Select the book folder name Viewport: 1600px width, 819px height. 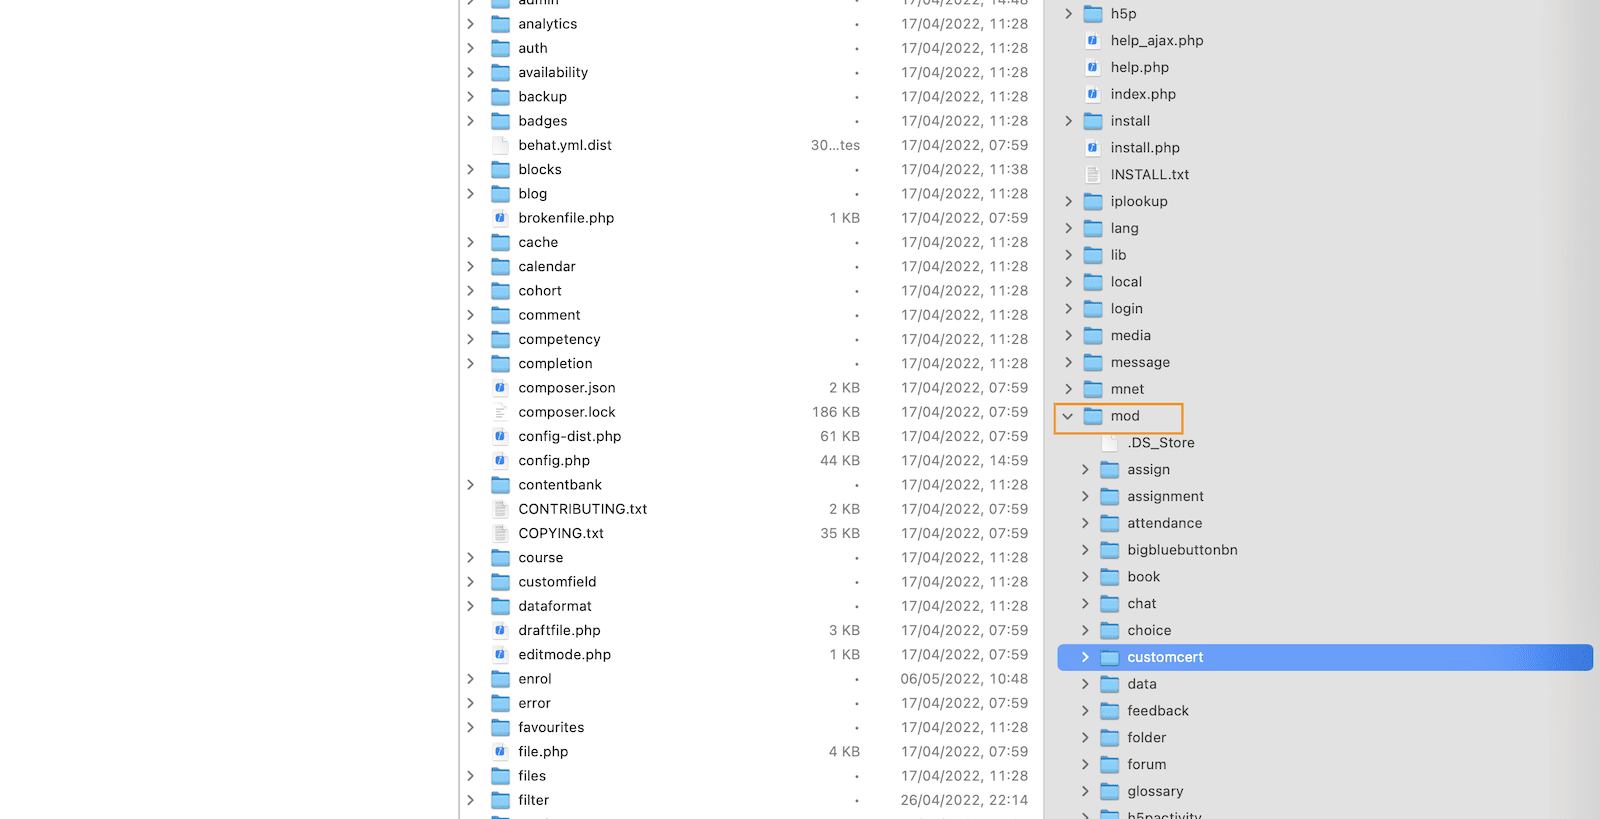[x=1144, y=577]
